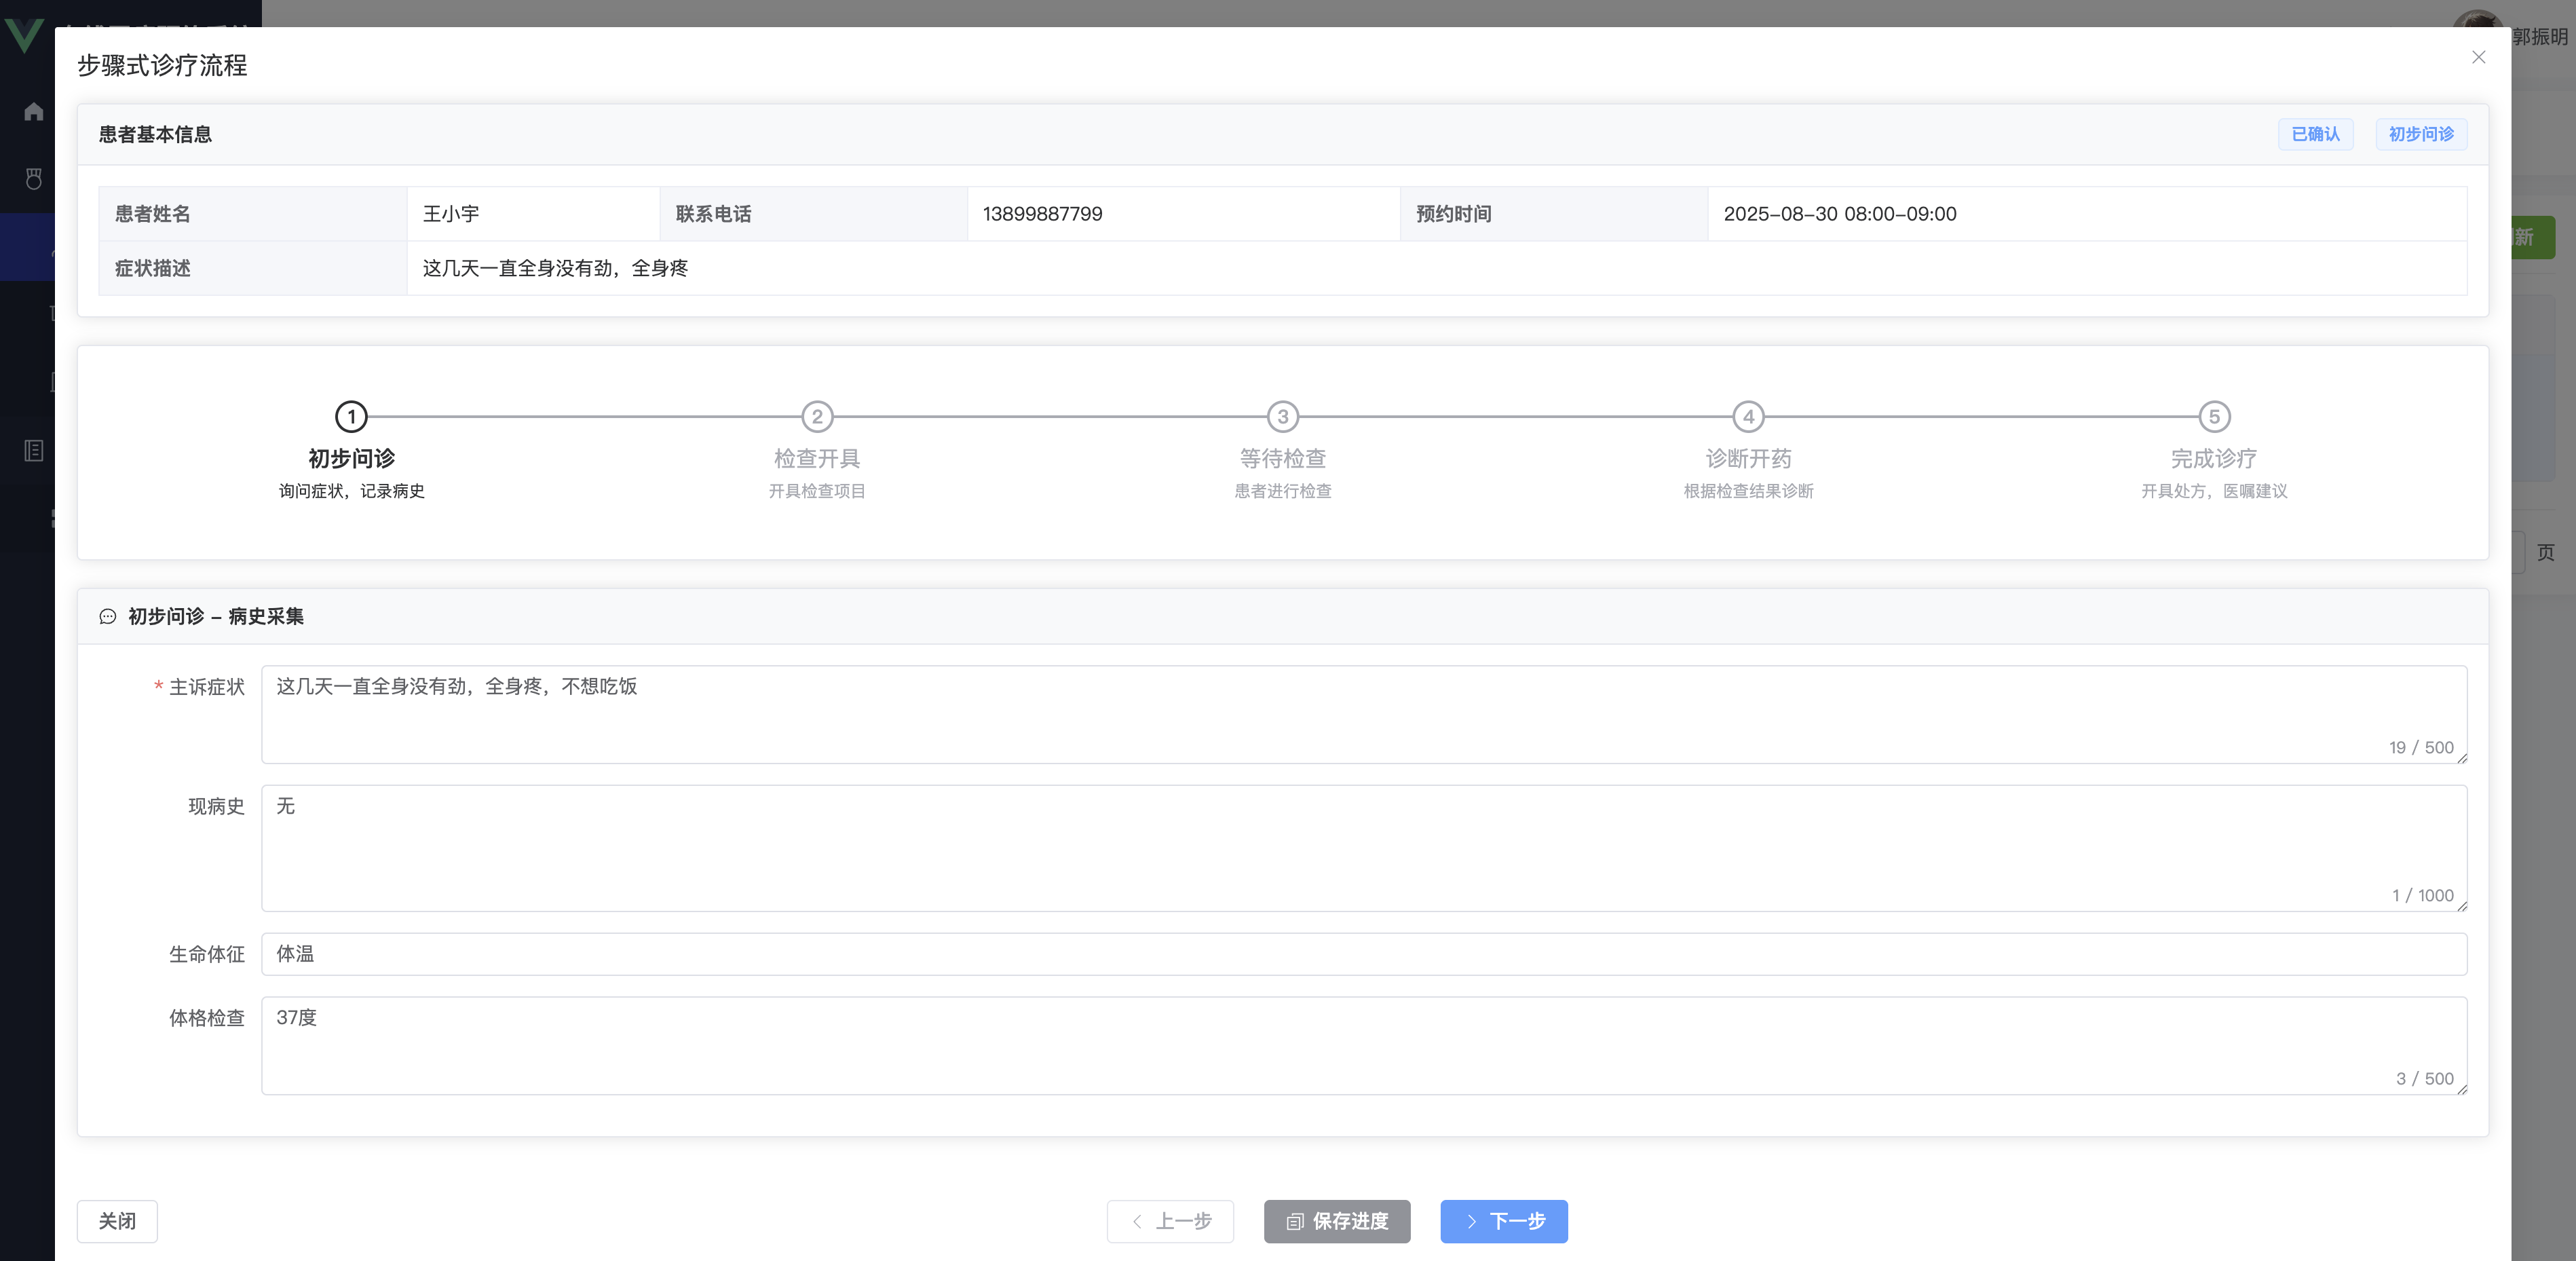Click the step 3 等待检查 circle
The image size is (2576, 1261).
1282,416
